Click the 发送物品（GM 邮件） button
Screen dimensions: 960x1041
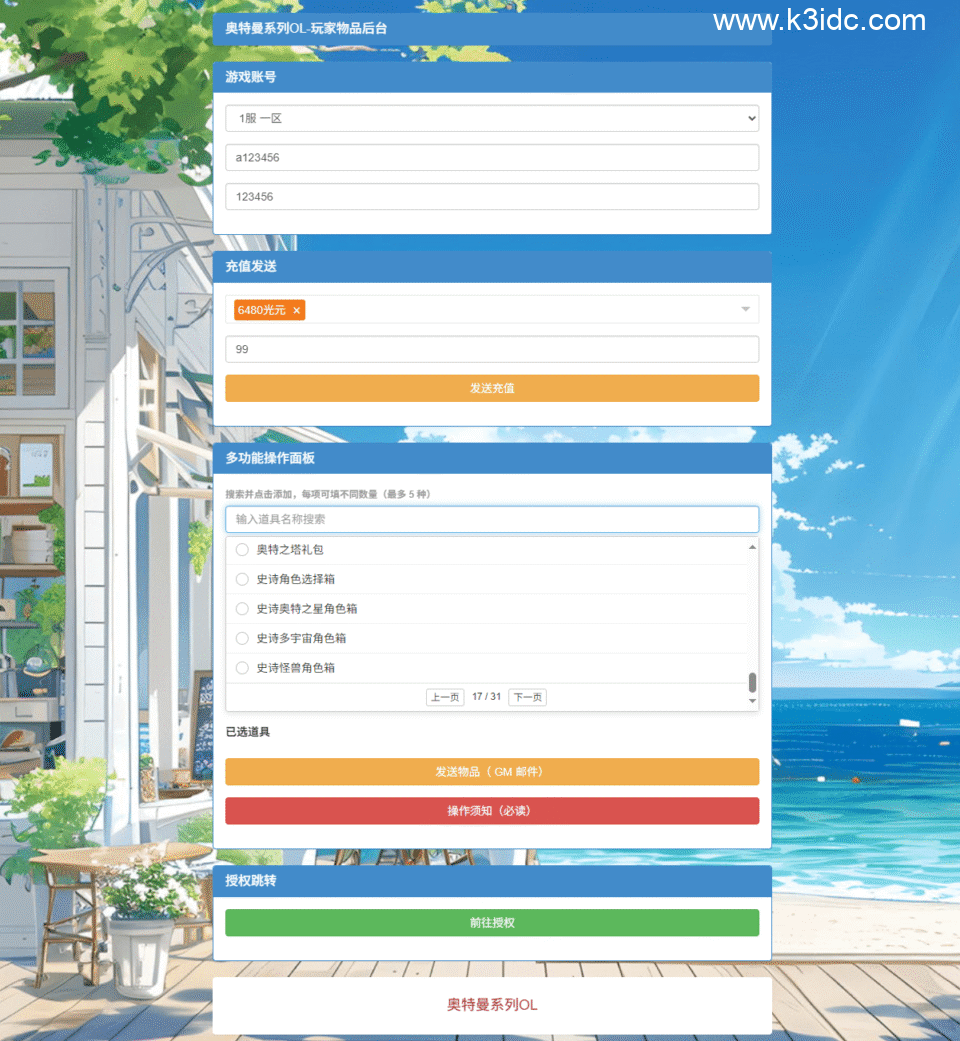(x=492, y=771)
